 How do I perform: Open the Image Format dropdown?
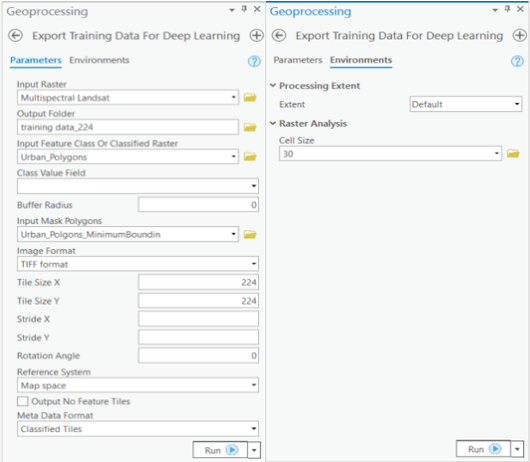click(x=138, y=264)
